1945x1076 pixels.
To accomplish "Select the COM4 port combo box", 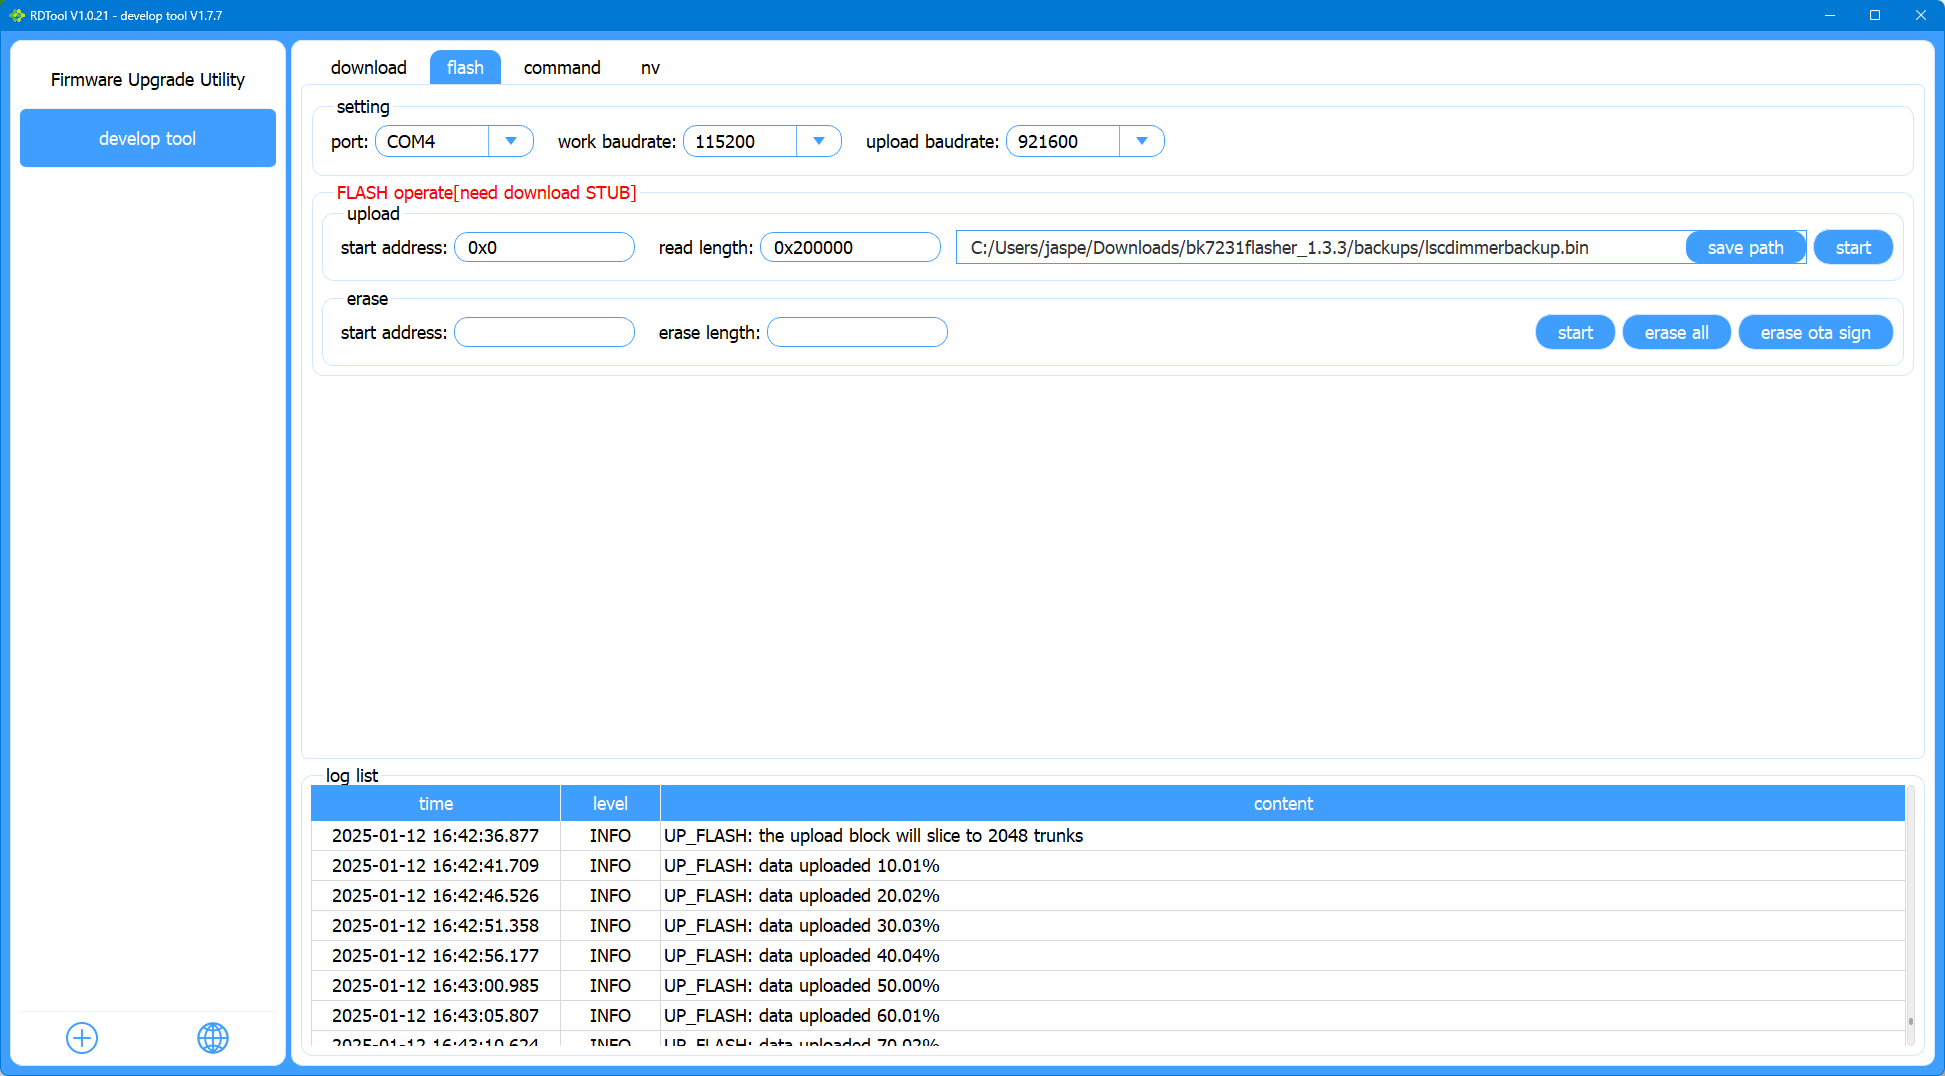I will click(454, 141).
